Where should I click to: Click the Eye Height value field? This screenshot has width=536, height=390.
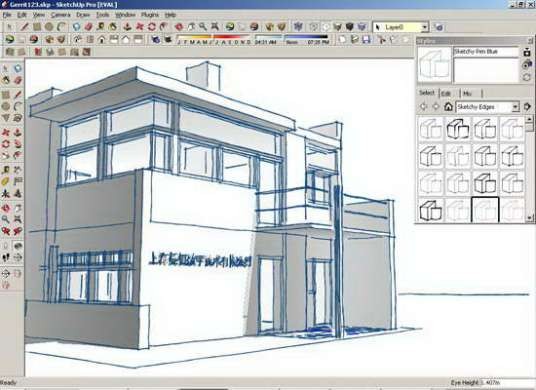pos(508,382)
